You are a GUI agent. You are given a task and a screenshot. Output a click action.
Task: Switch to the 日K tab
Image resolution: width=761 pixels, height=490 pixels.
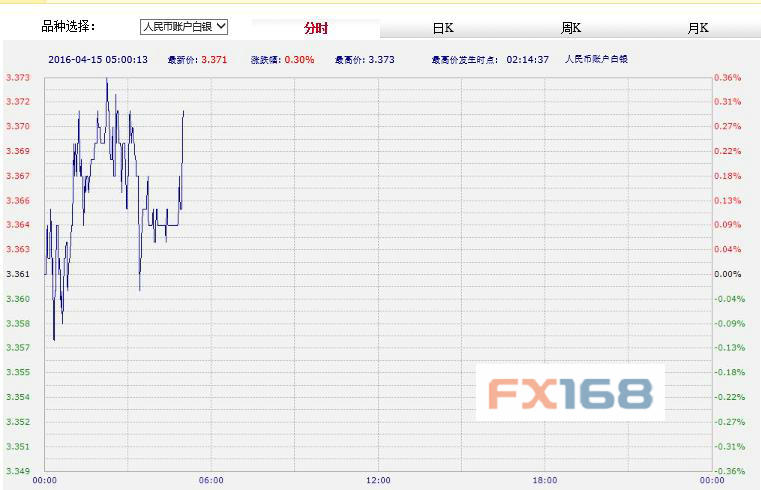click(443, 29)
